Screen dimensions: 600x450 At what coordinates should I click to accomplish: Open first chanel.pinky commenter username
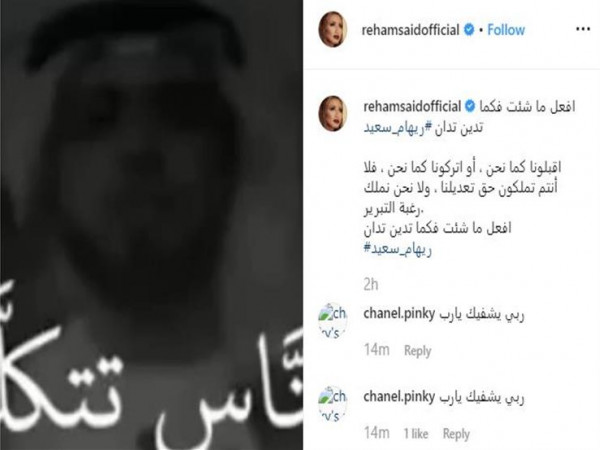tap(399, 314)
